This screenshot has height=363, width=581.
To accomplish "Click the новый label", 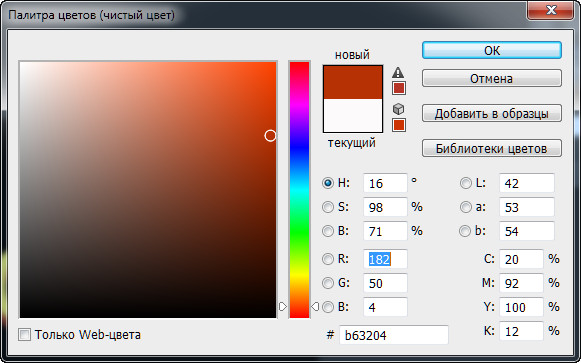I will pos(352,55).
